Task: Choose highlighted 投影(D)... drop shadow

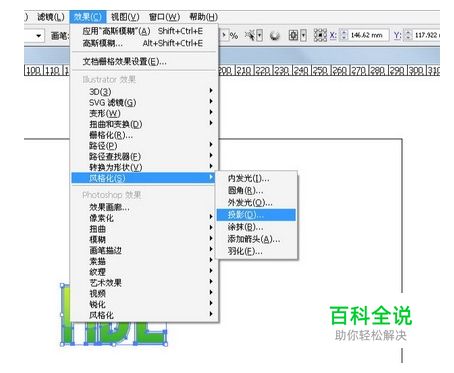Action: [256, 215]
